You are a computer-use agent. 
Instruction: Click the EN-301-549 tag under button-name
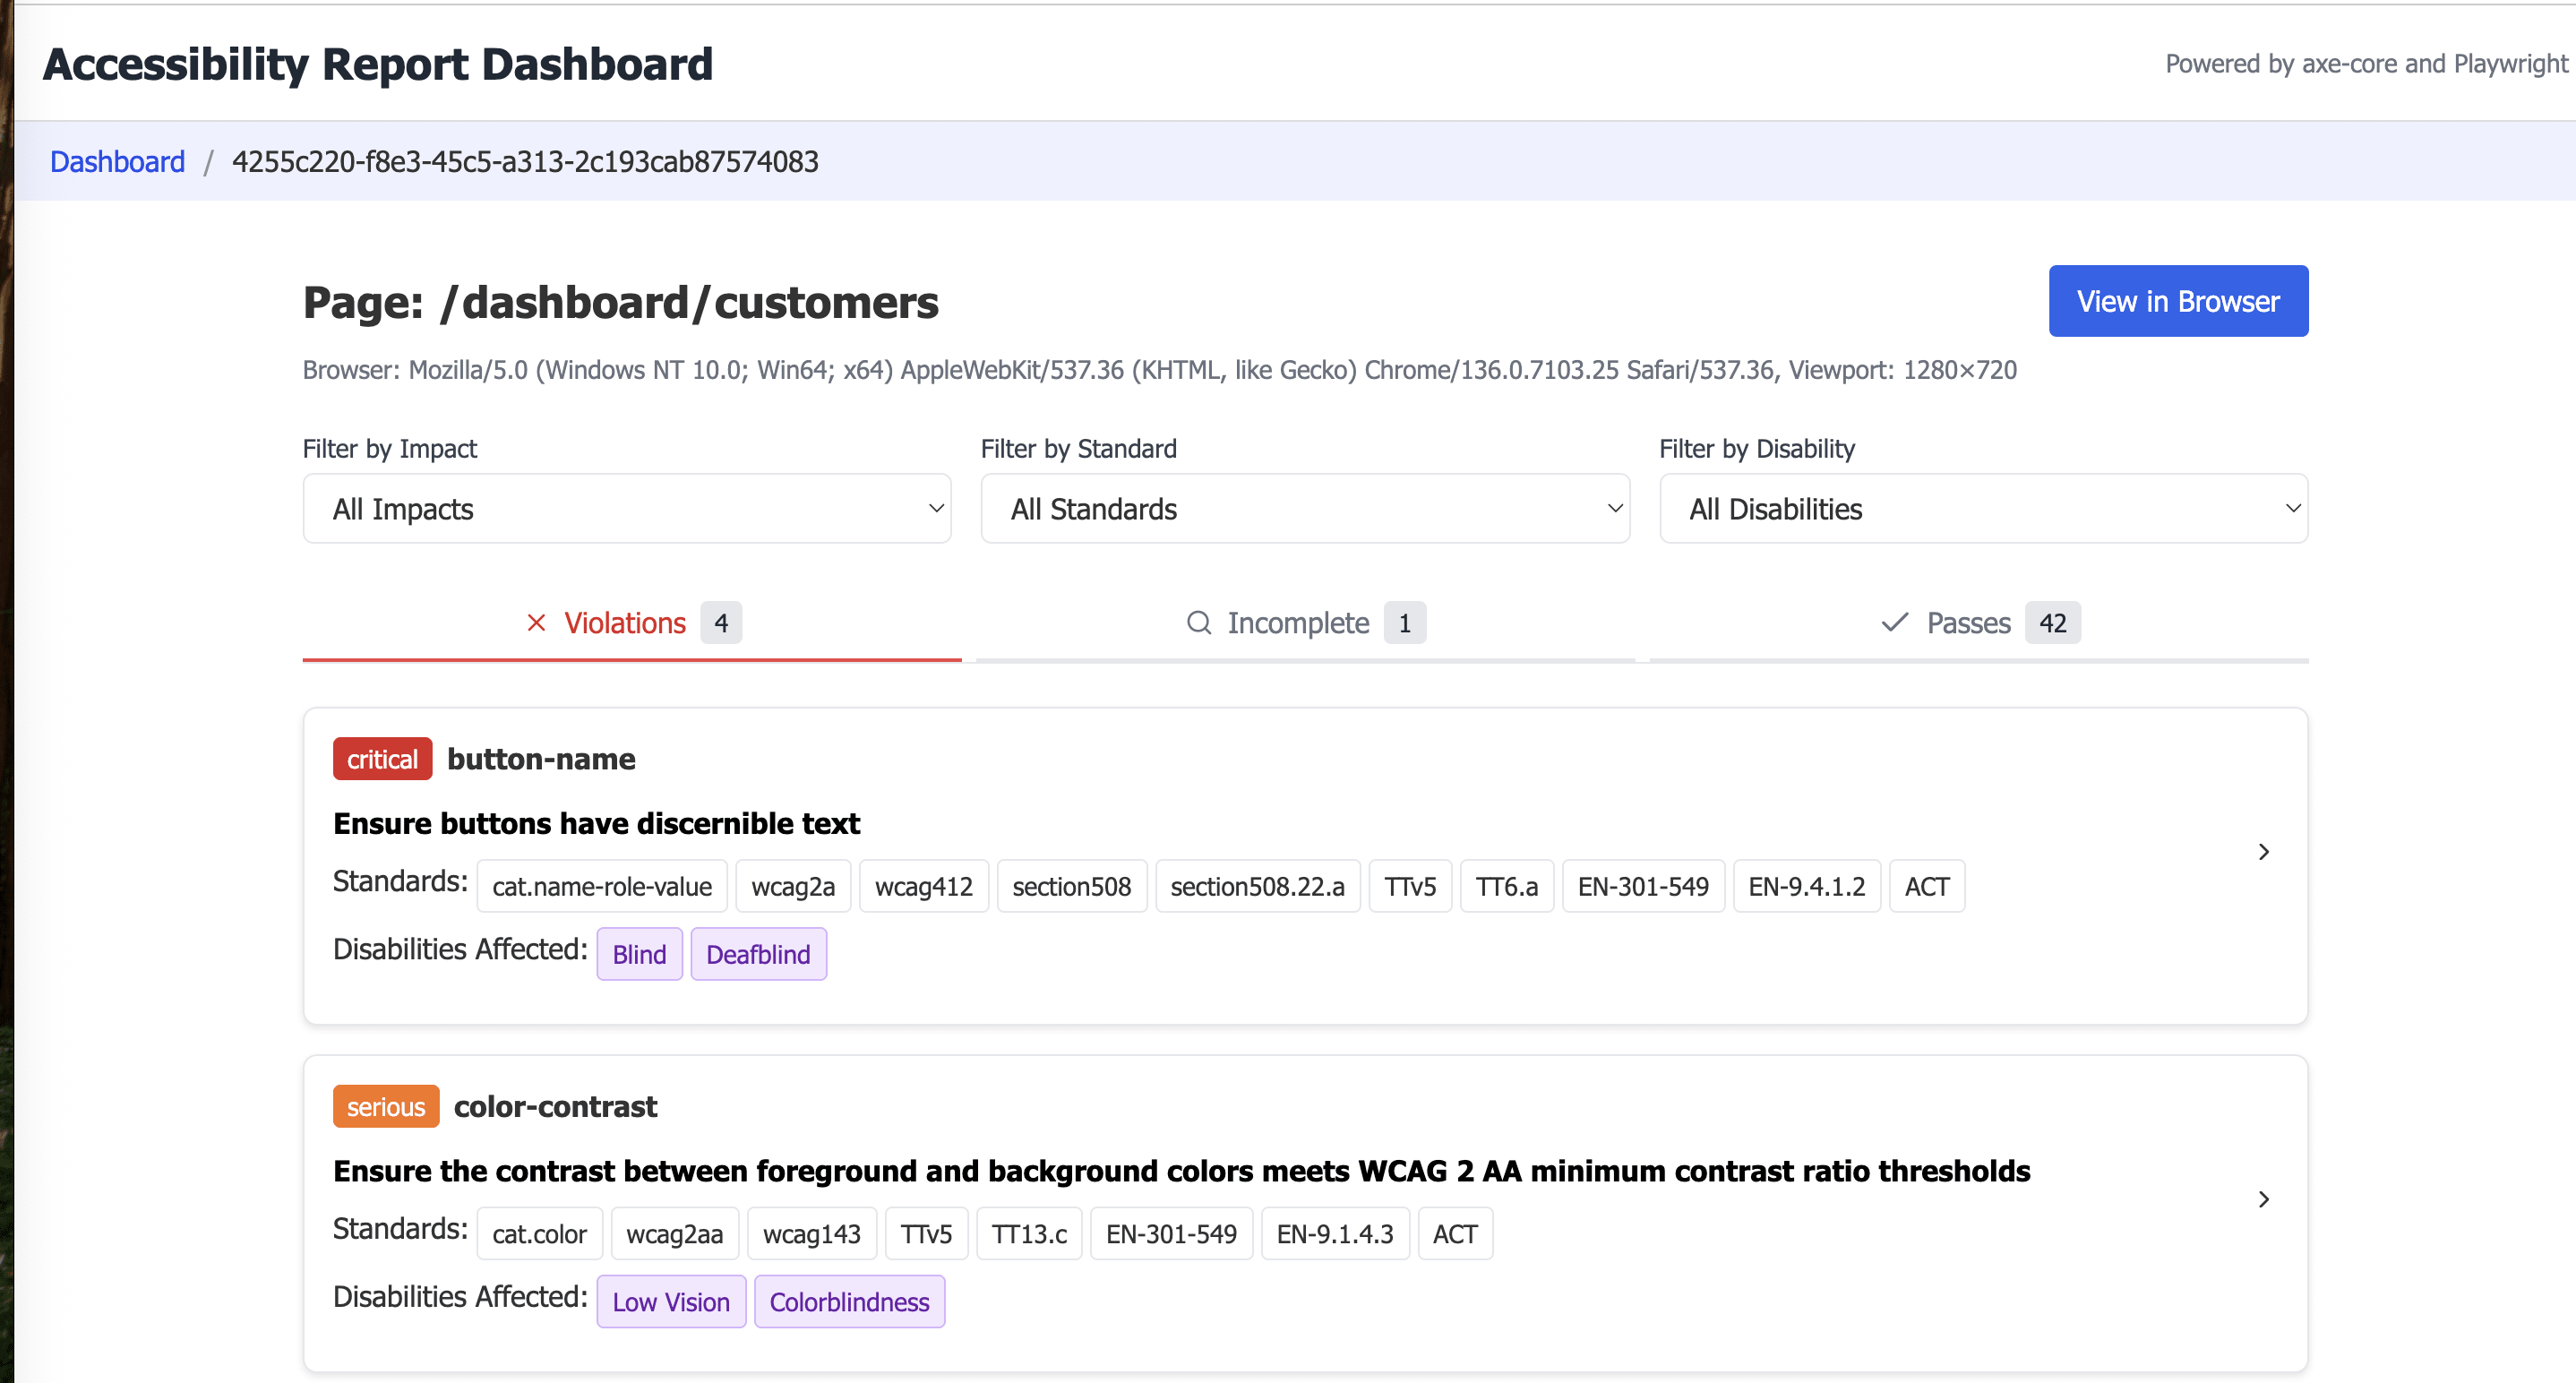coord(1643,886)
